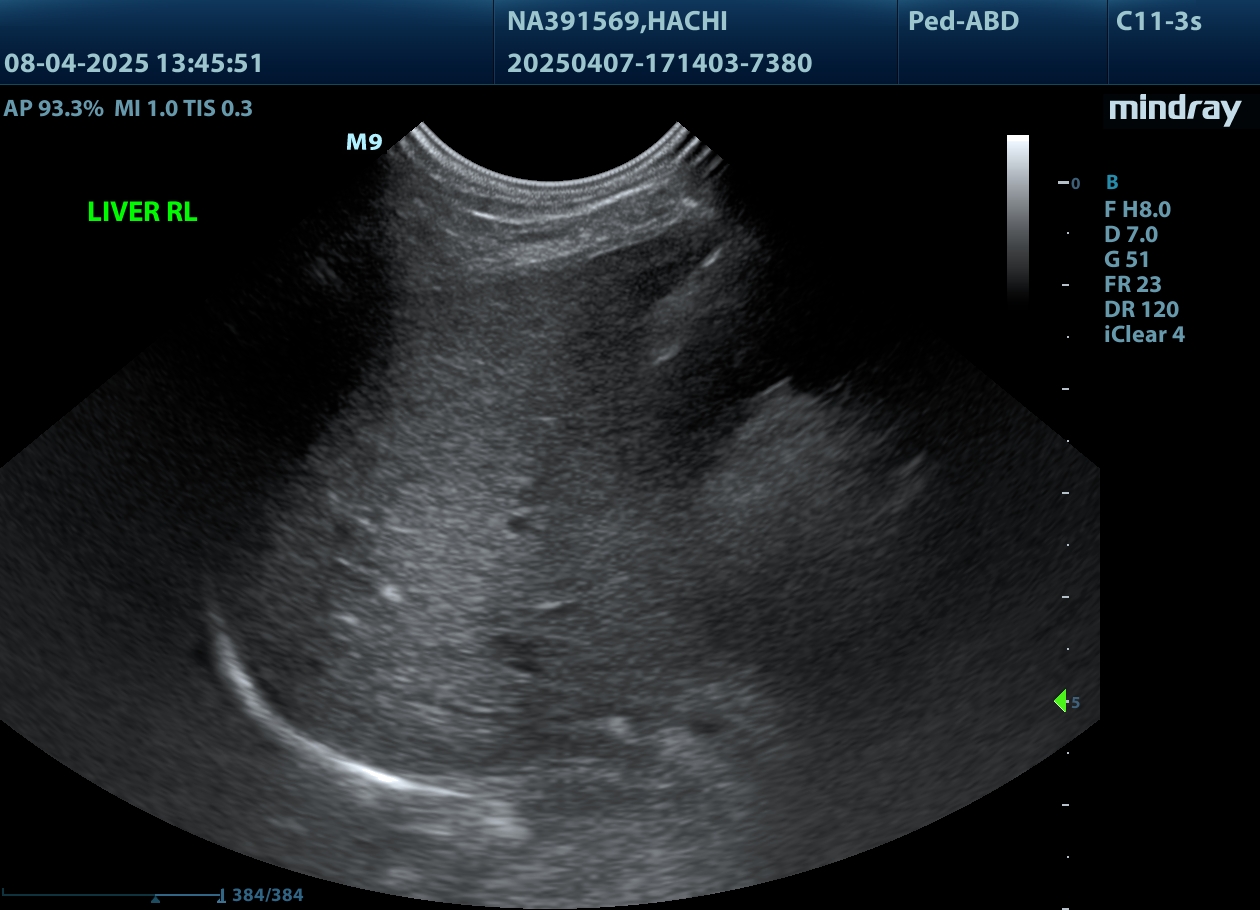This screenshot has height=910, width=1260.
Task: Open the Ped-ABD exam preset
Action: pos(963,21)
